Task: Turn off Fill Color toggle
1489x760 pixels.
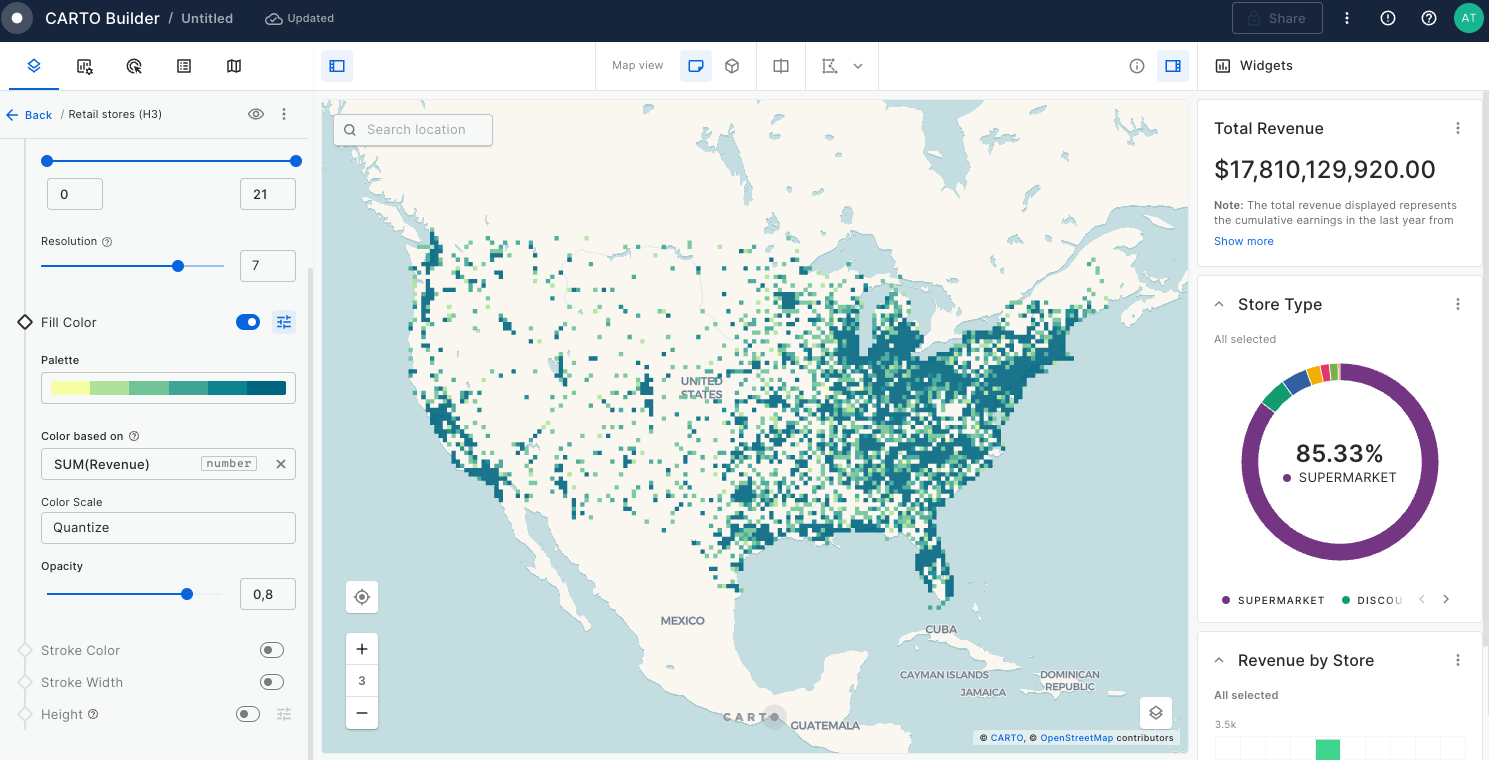Action: point(248,322)
